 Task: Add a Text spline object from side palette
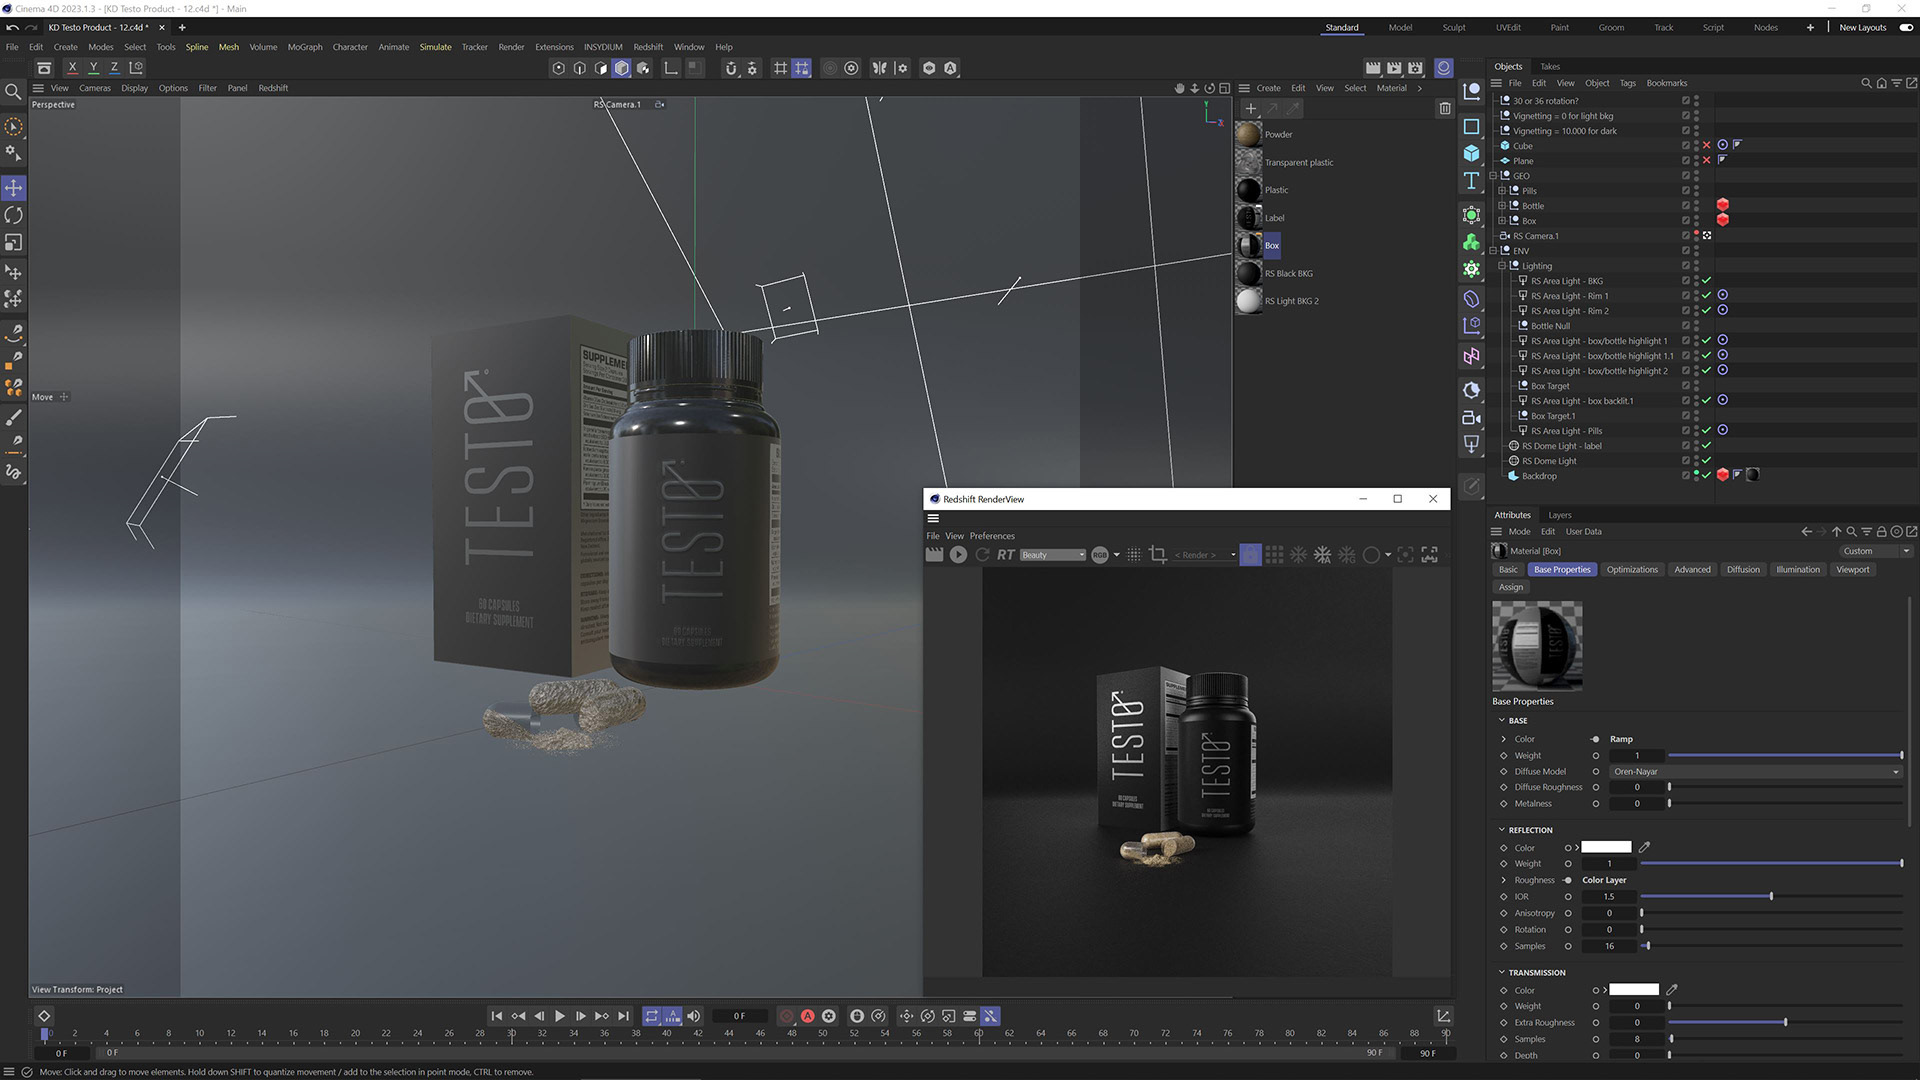[x=1471, y=181]
